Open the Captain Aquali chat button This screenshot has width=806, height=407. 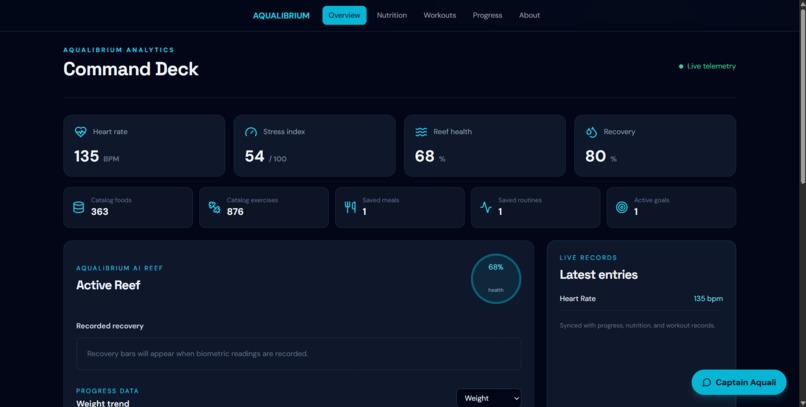pos(739,382)
